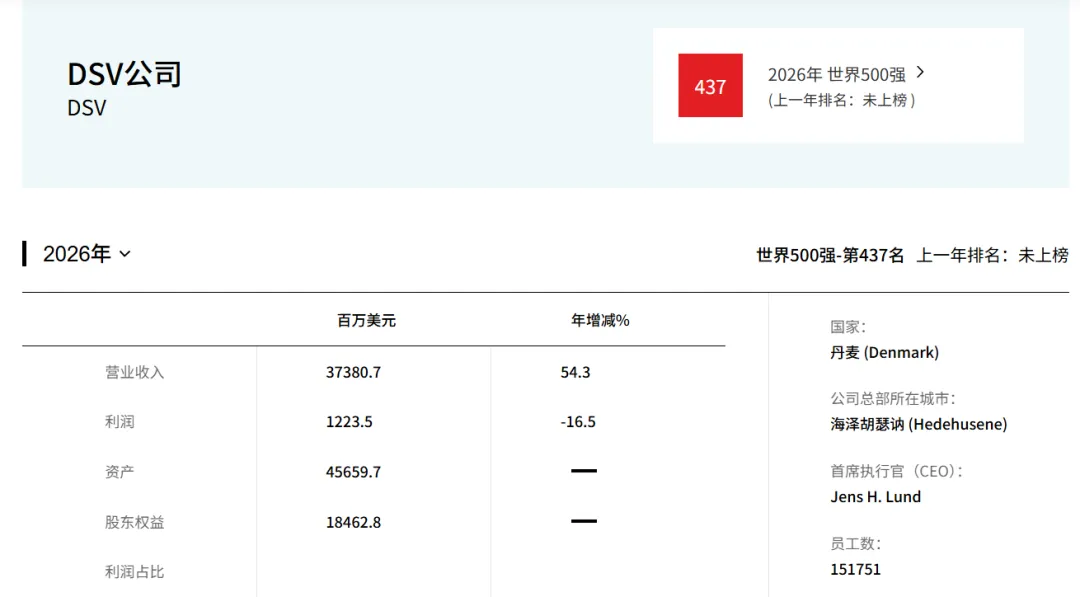Click the DSV English name subtitle
This screenshot has width=1080, height=597.
(x=87, y=108)
